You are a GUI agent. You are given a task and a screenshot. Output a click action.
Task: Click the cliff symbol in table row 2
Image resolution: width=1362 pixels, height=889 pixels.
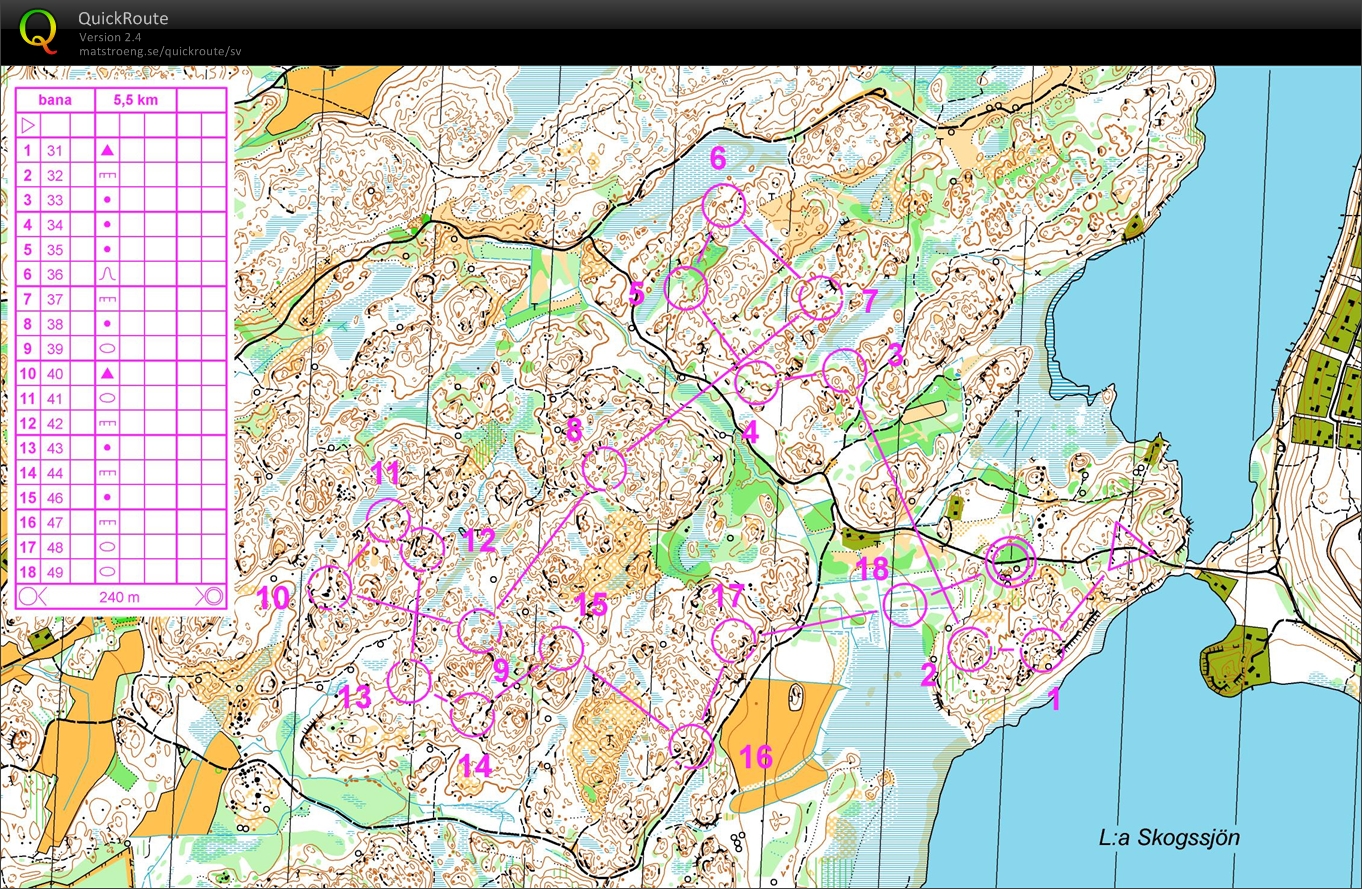[107, 175]
